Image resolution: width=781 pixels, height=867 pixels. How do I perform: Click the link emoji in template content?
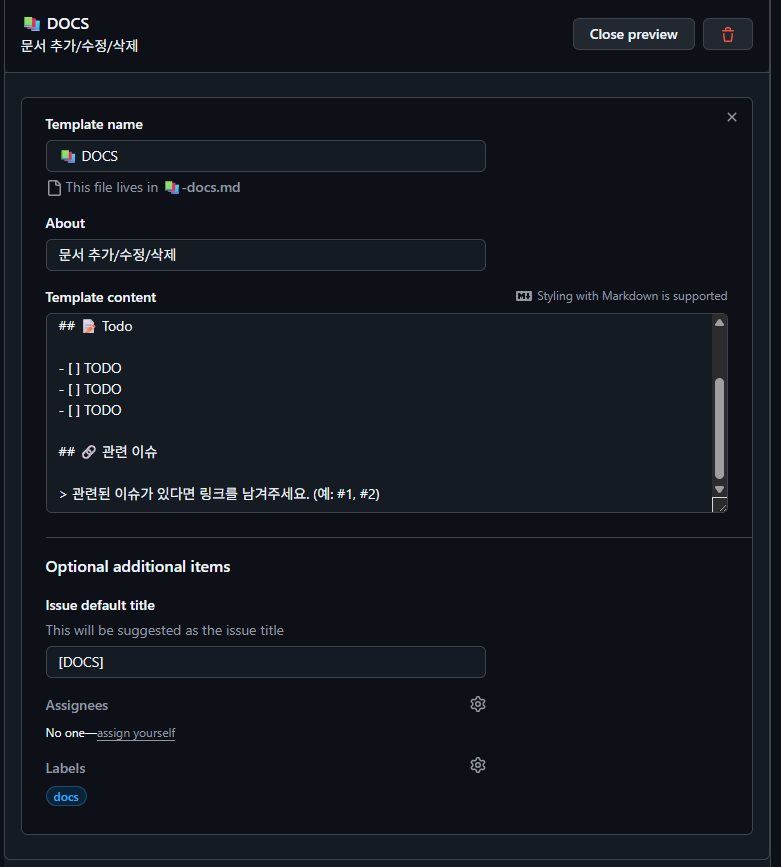[x=88, y=452]
